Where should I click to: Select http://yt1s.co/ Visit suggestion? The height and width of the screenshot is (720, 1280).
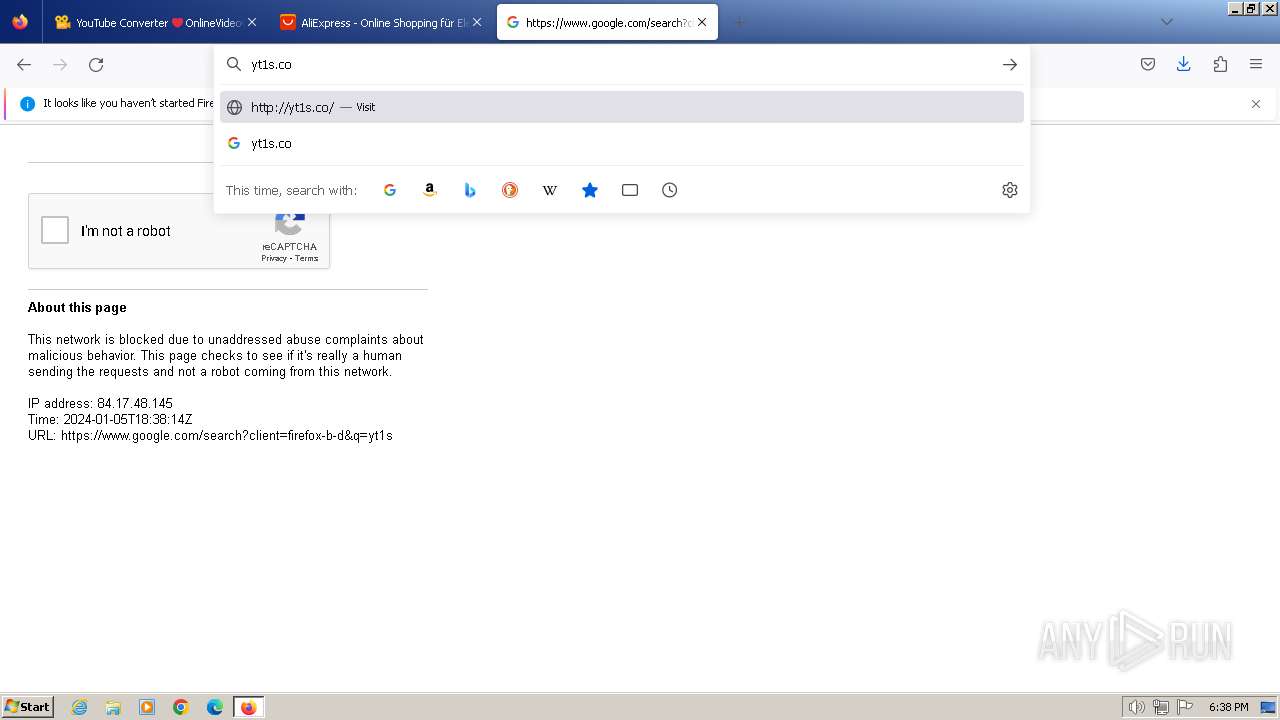pos(622,107)
